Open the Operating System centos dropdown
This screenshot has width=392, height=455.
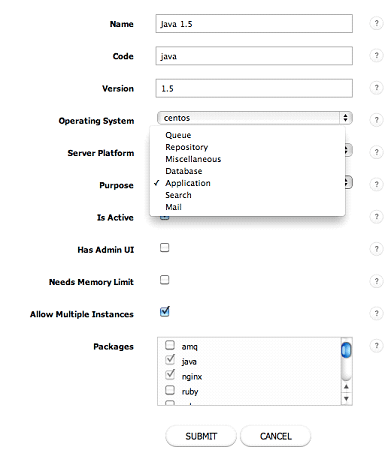[255, 118]
